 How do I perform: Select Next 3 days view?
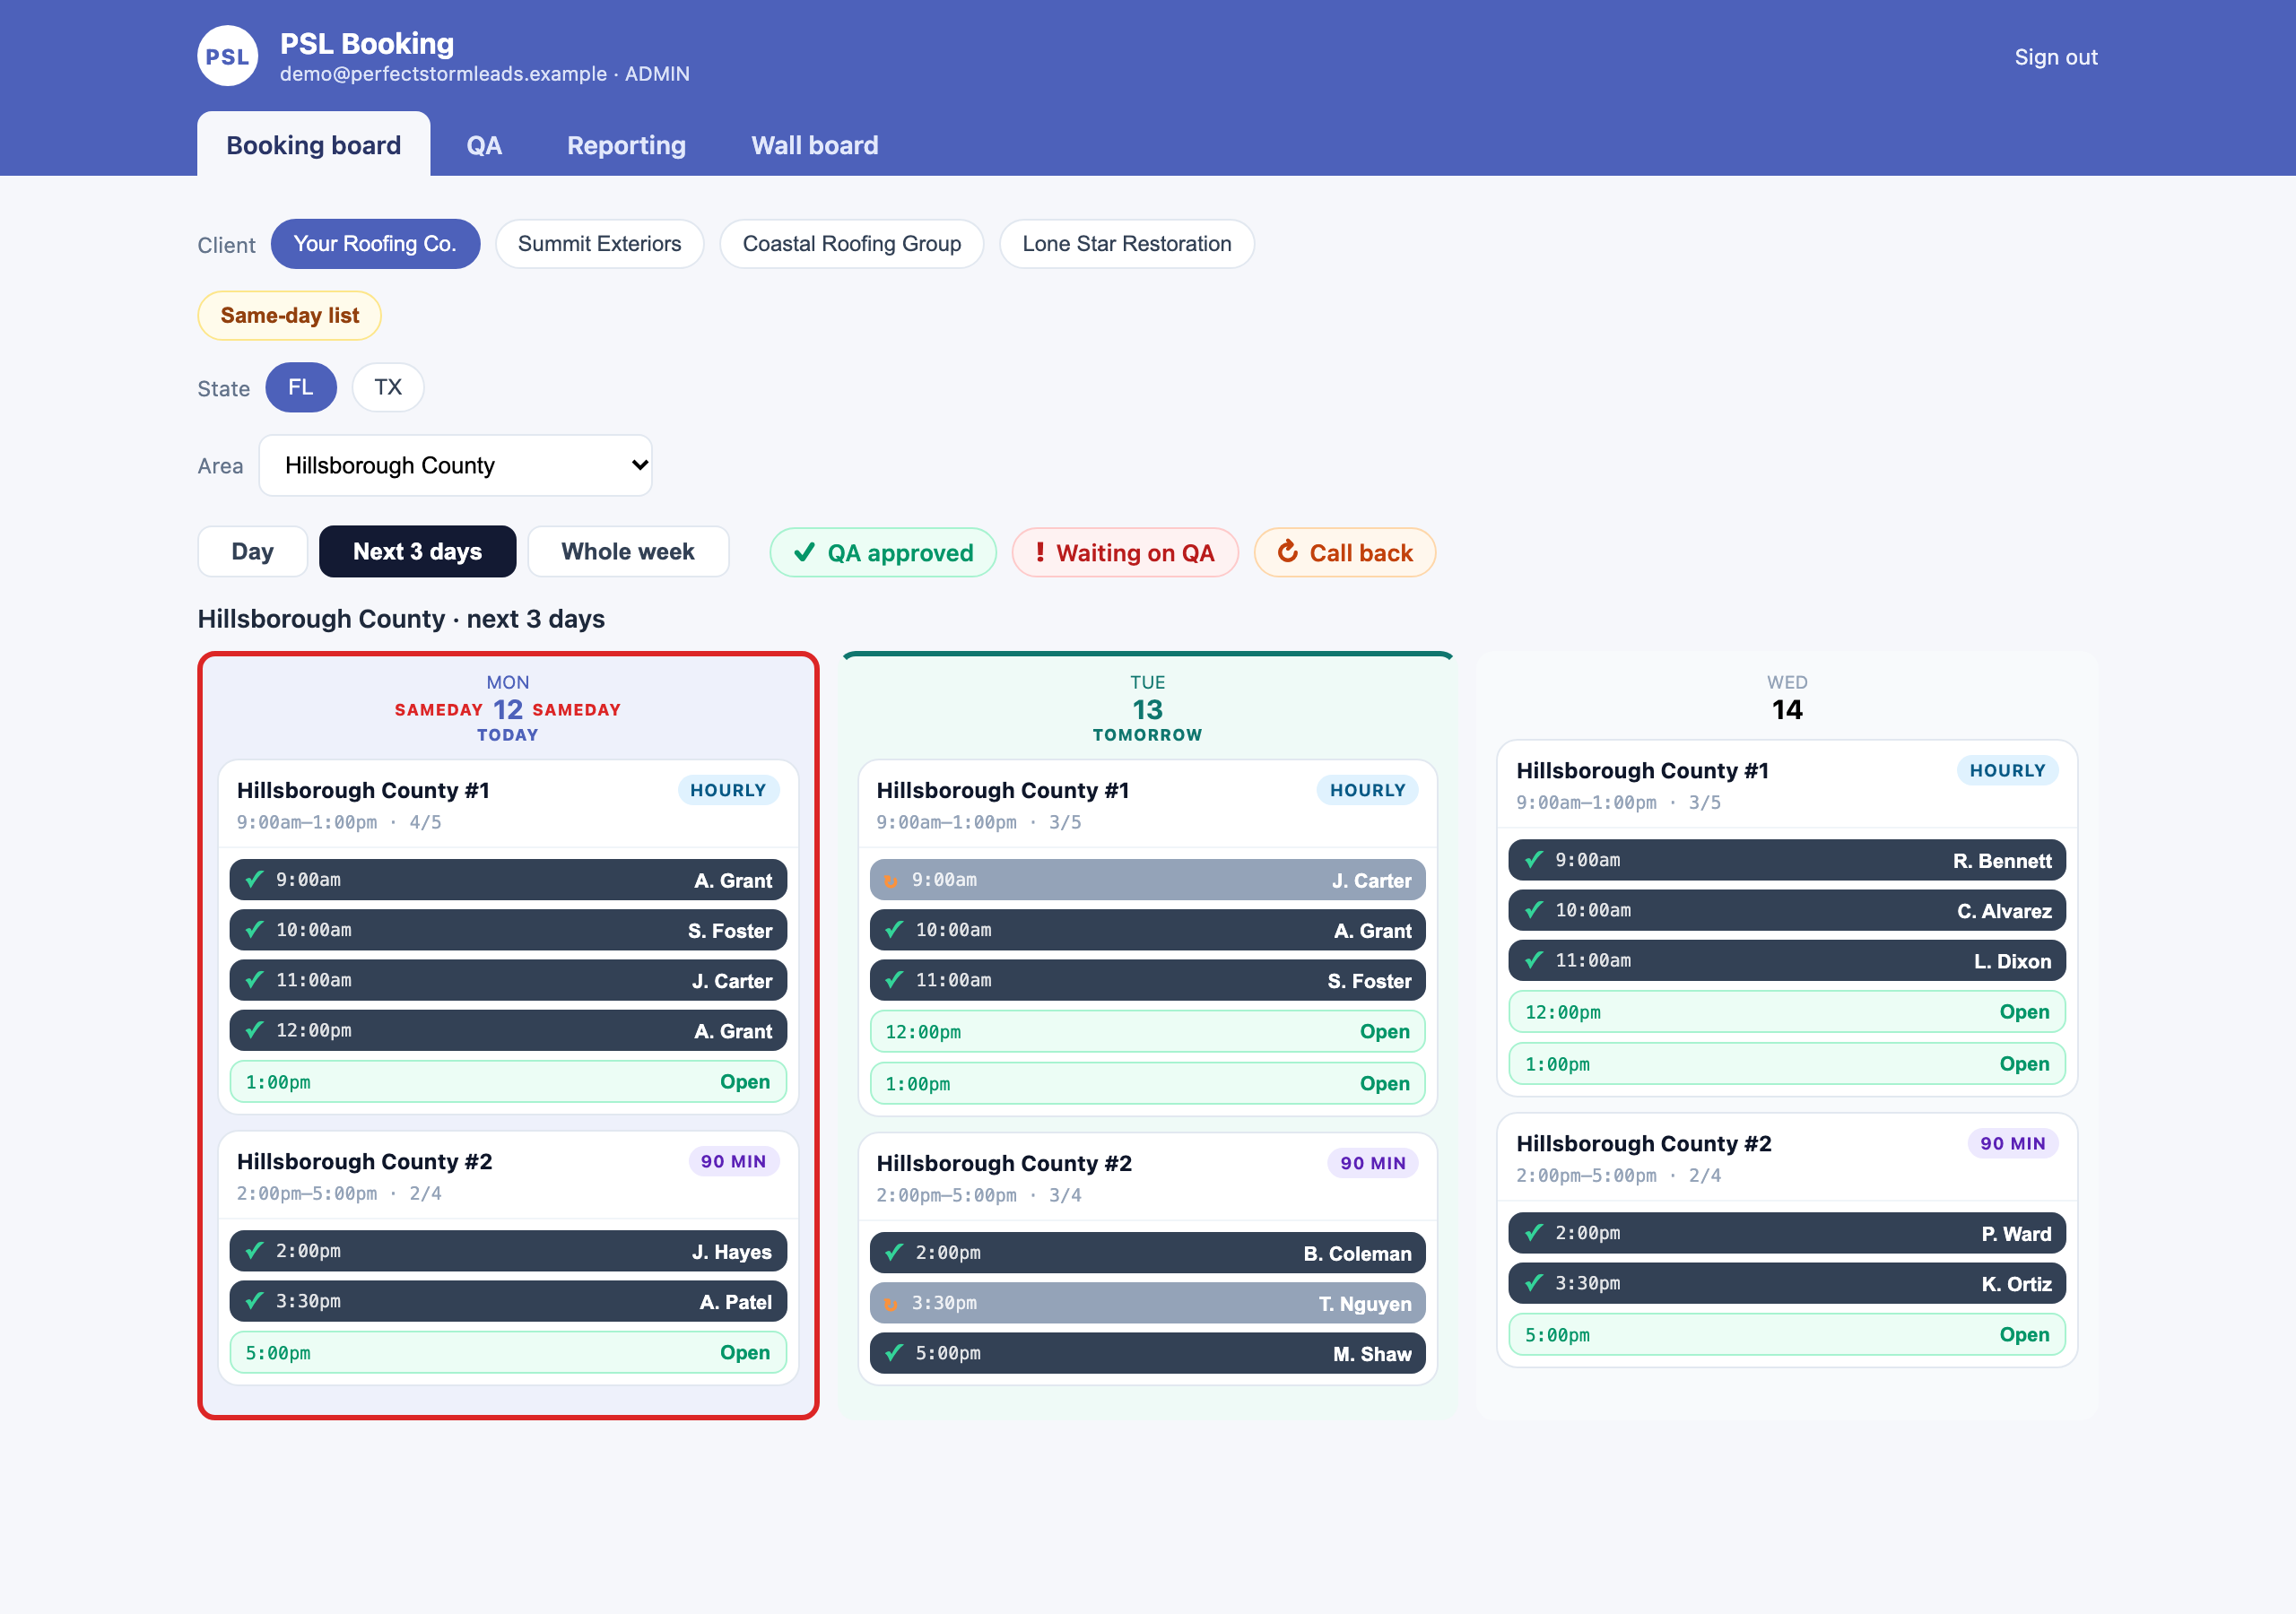pos(417,551)
